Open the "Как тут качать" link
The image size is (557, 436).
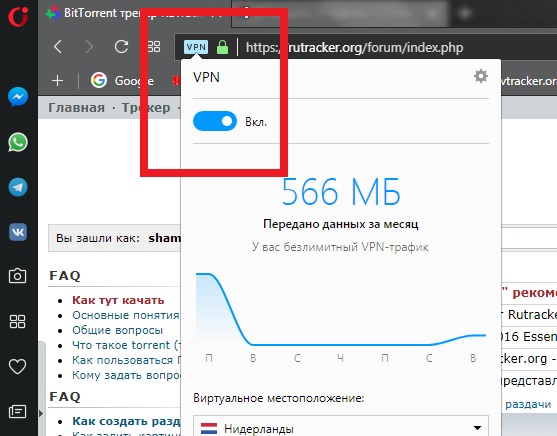pyautogui.click(x=118, y=300)
